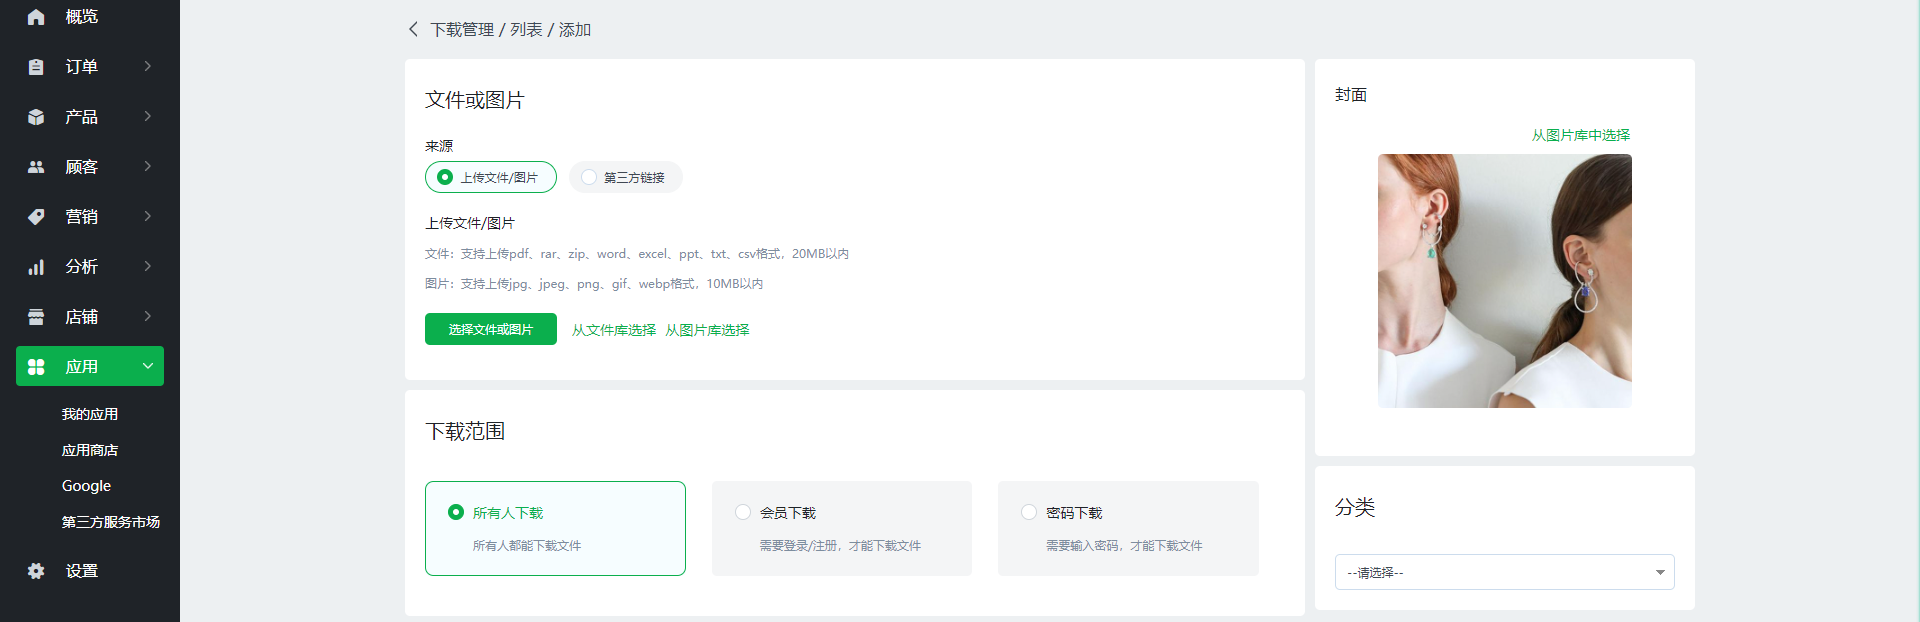Screen dimensions: 1920x622
Task: Click the tag icon for 营销
Action: tap(36, 217)
